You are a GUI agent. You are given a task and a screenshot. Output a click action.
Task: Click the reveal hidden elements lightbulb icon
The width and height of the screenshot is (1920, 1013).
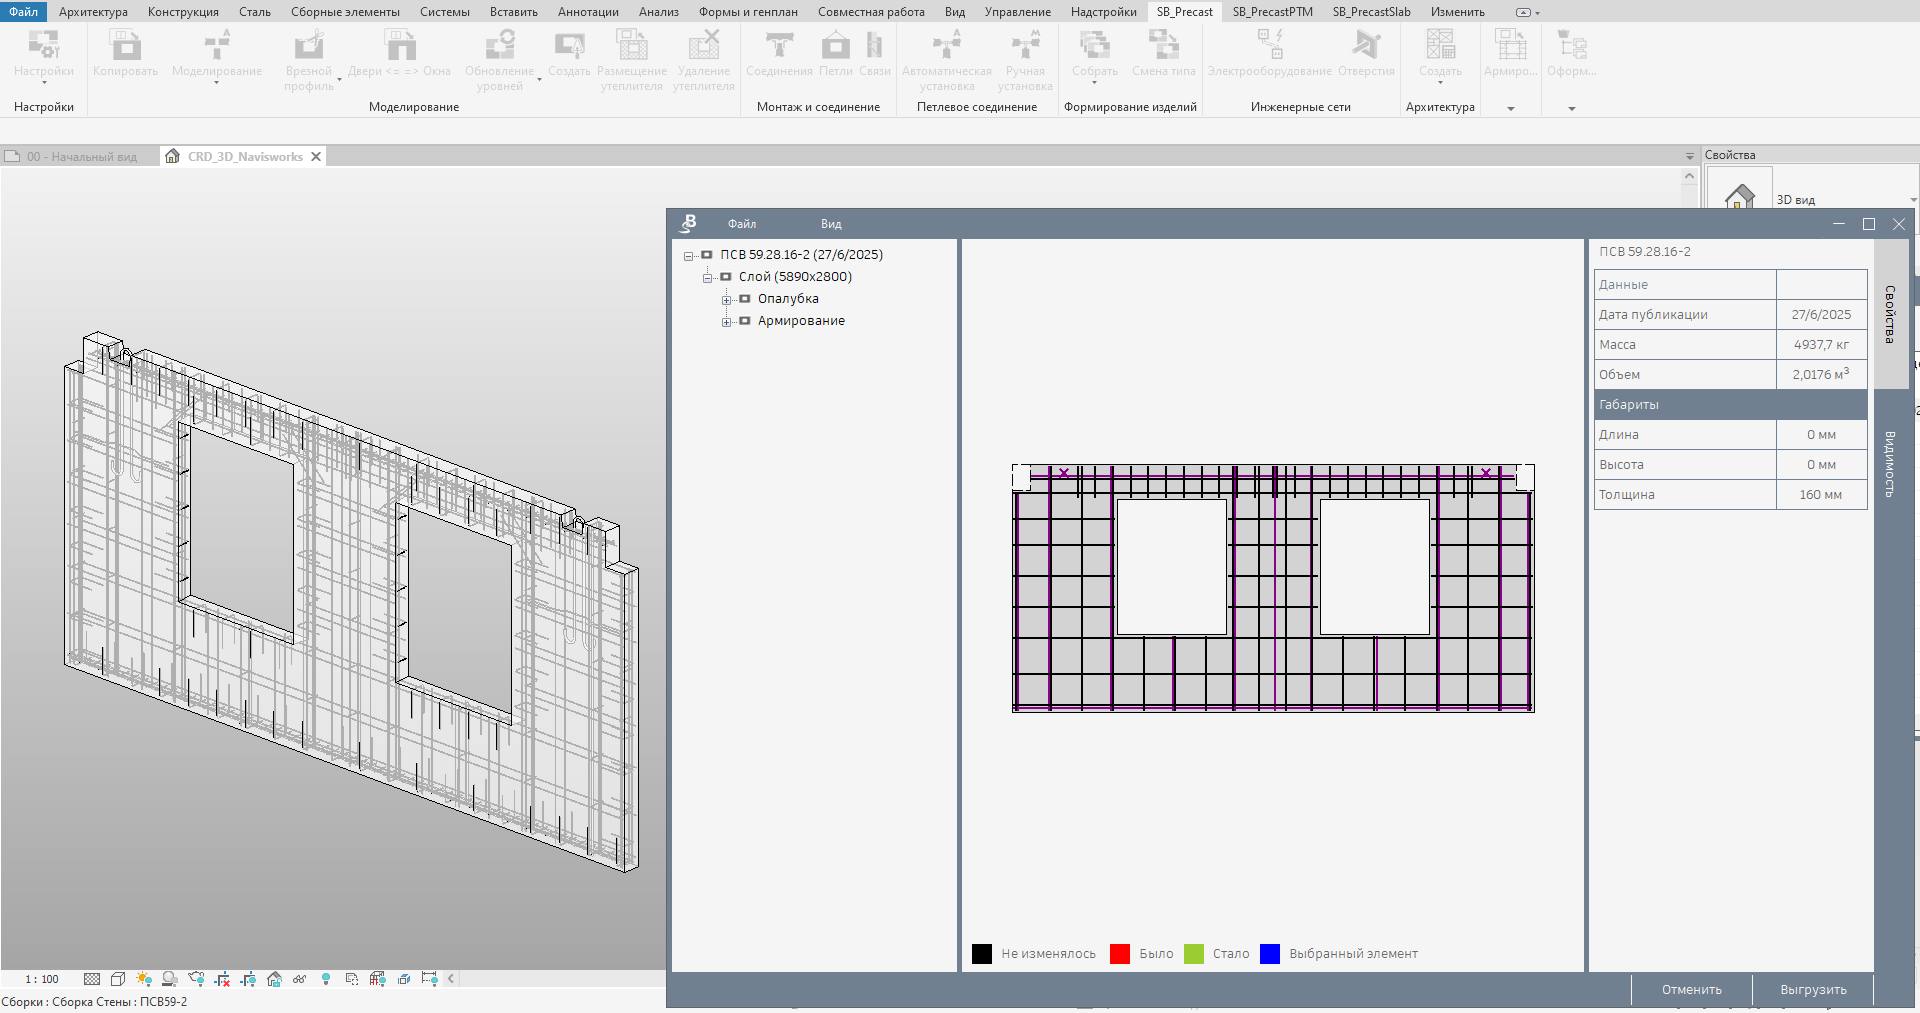[x=326, y=979]
